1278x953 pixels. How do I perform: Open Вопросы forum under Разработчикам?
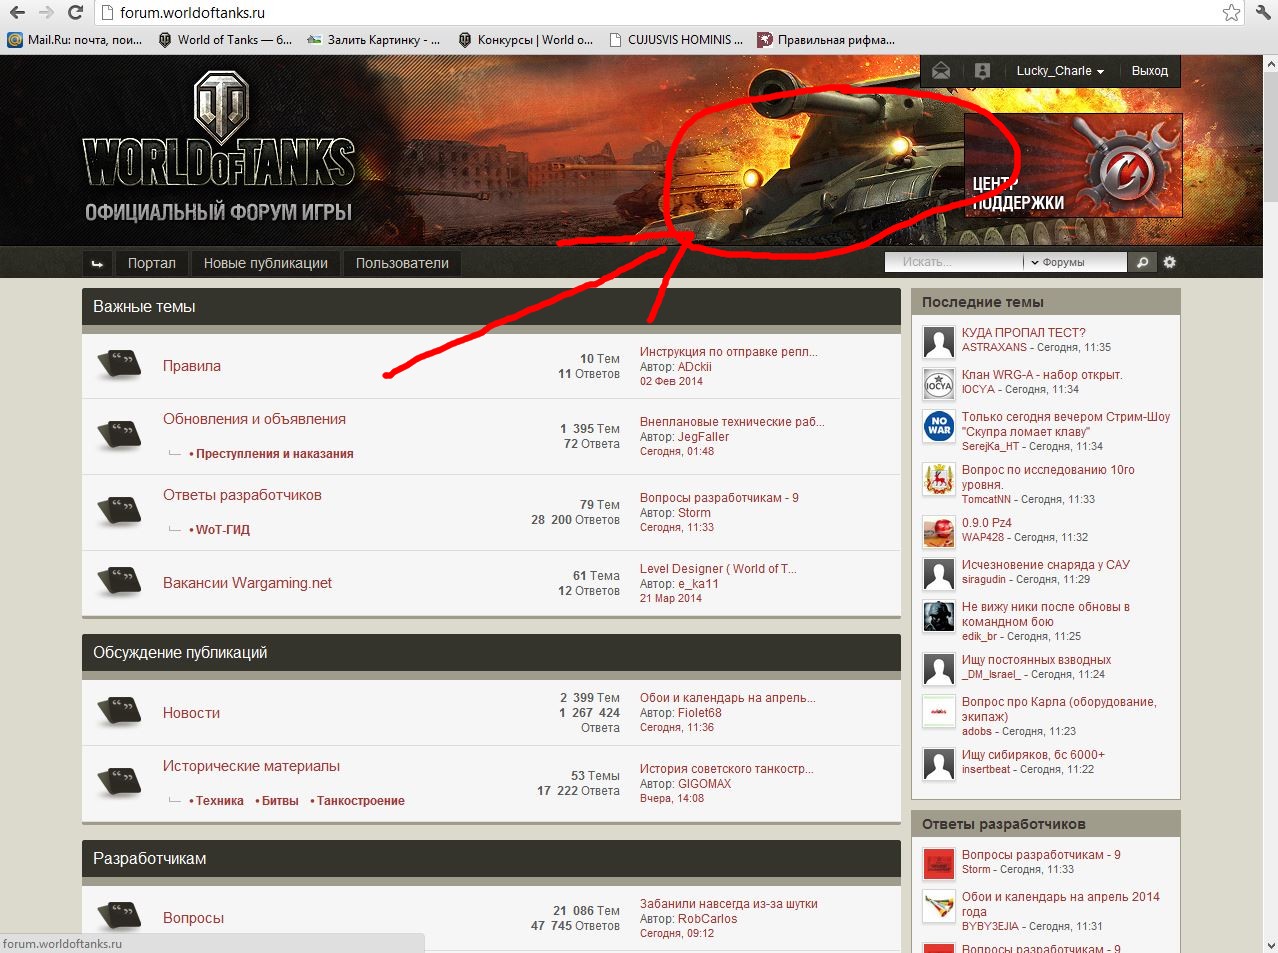pyautogui.click(x=193, y=918)
